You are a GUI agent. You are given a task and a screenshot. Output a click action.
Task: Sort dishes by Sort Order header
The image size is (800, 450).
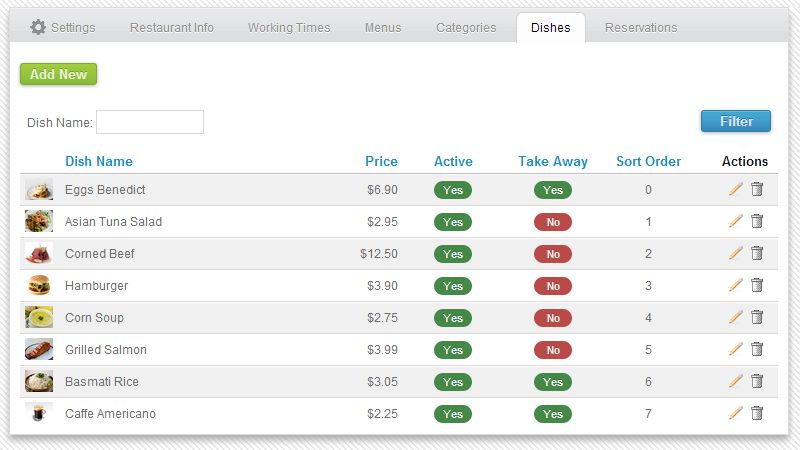648,161
